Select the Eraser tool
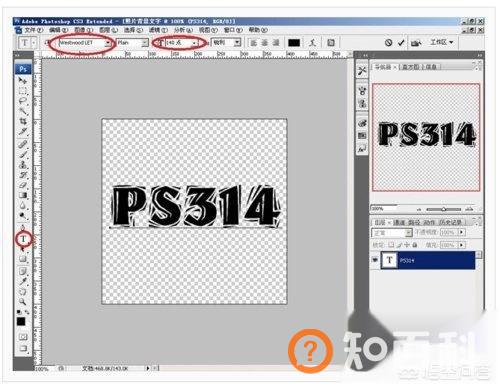 (x=23, y=185)
